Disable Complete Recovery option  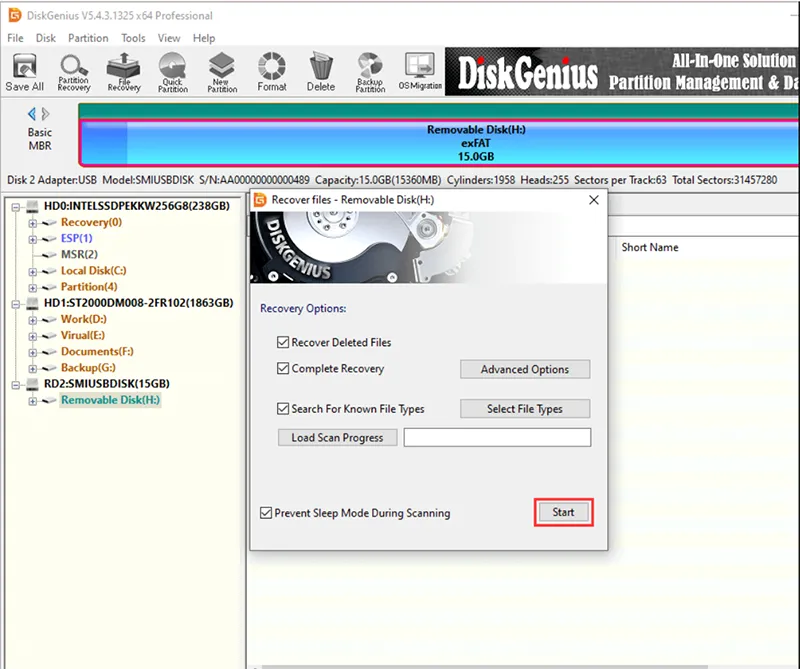(284, 369)
